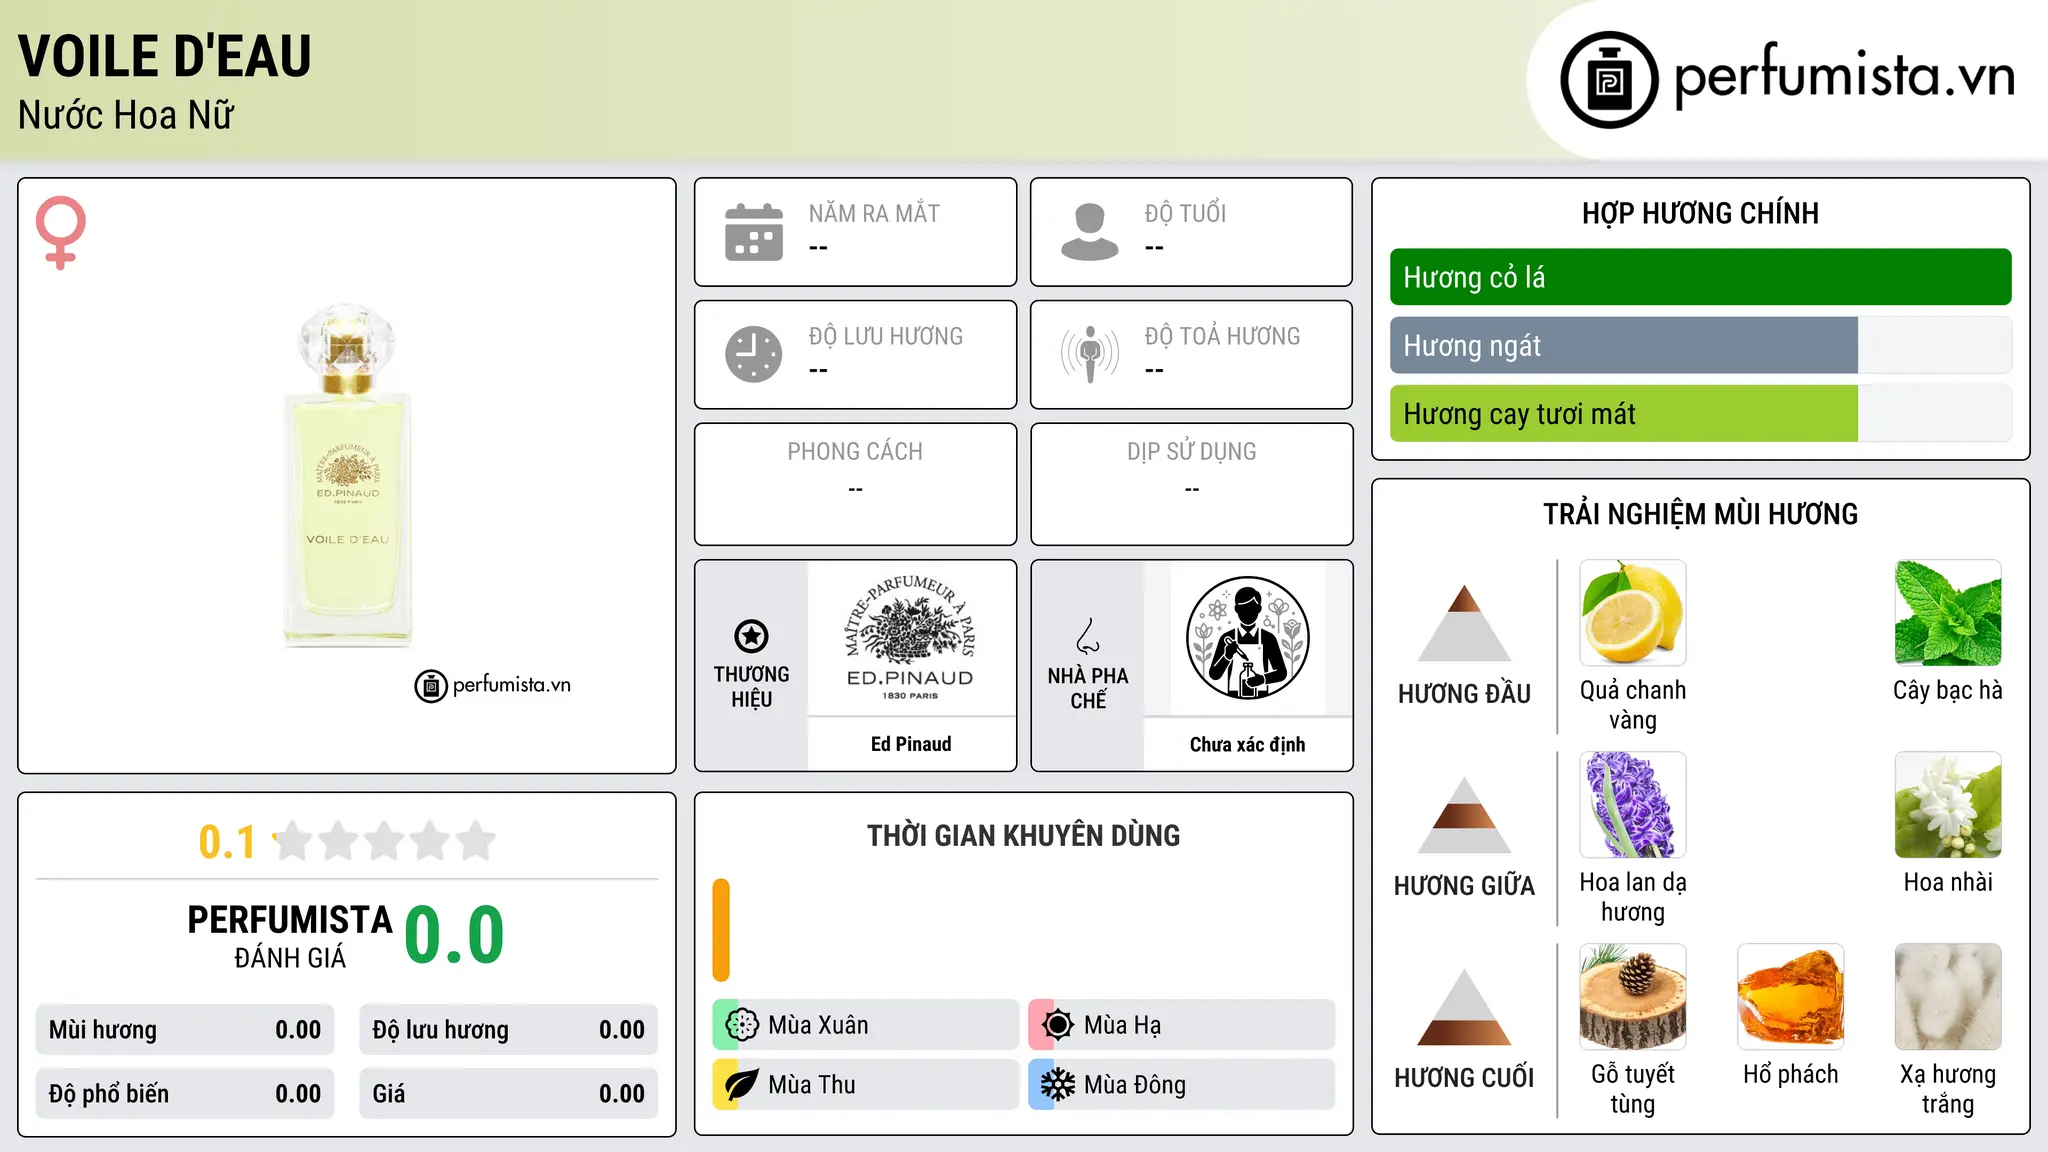Click the Hương cỏ lá accord bar
The height and width of the screenshot is (1152, 2048).
(1700, 277)
